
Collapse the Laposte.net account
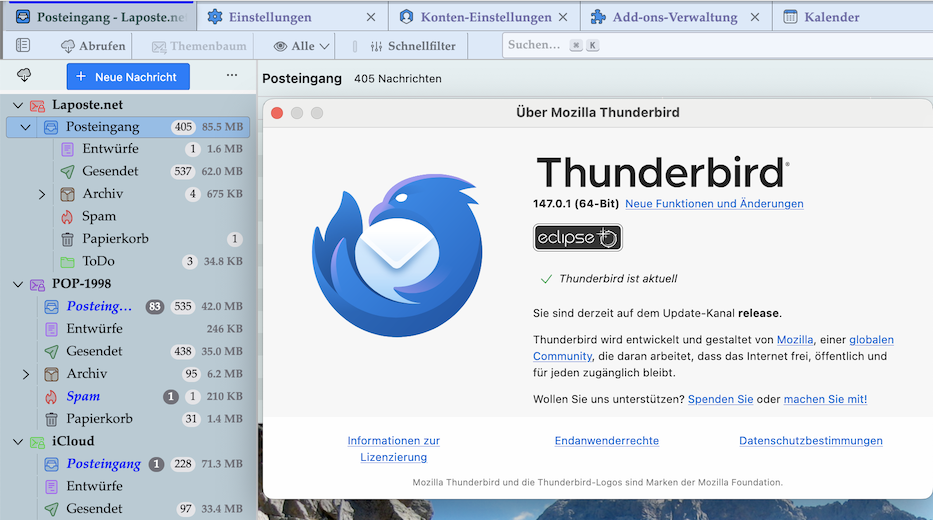(18, 105)
